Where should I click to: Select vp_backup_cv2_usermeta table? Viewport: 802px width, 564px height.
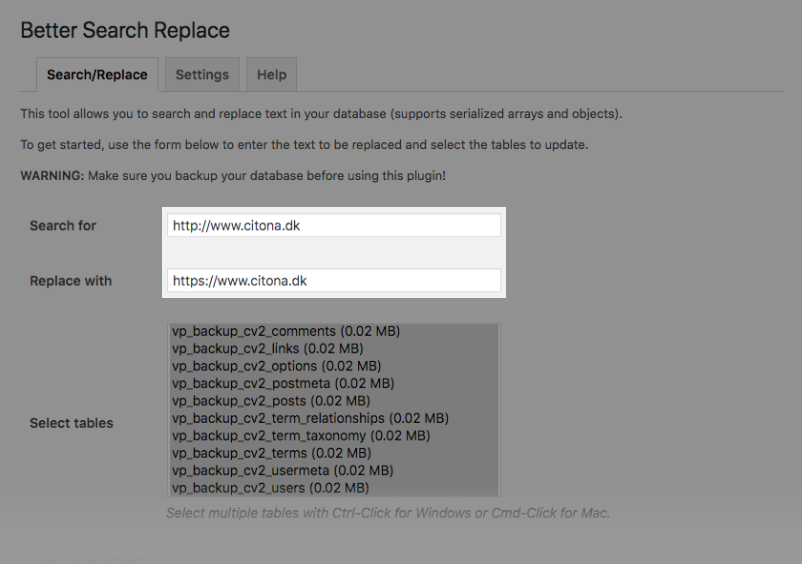(x=333, y=470)
